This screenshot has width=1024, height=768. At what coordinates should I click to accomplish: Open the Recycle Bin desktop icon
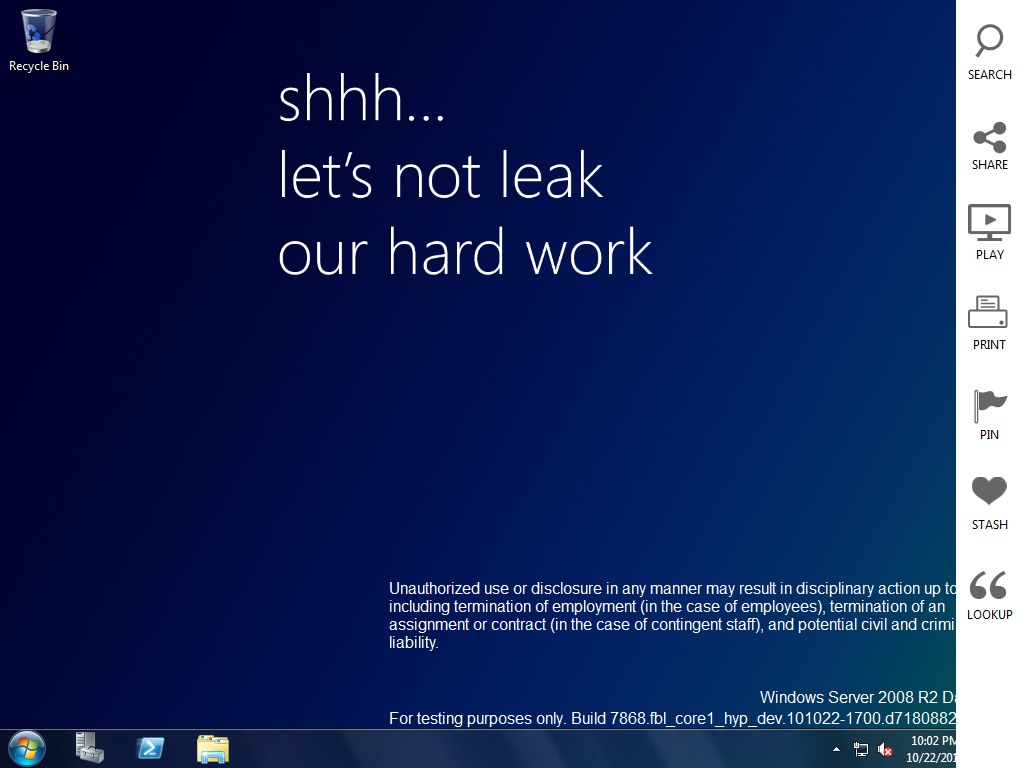(x=39, y=40)
